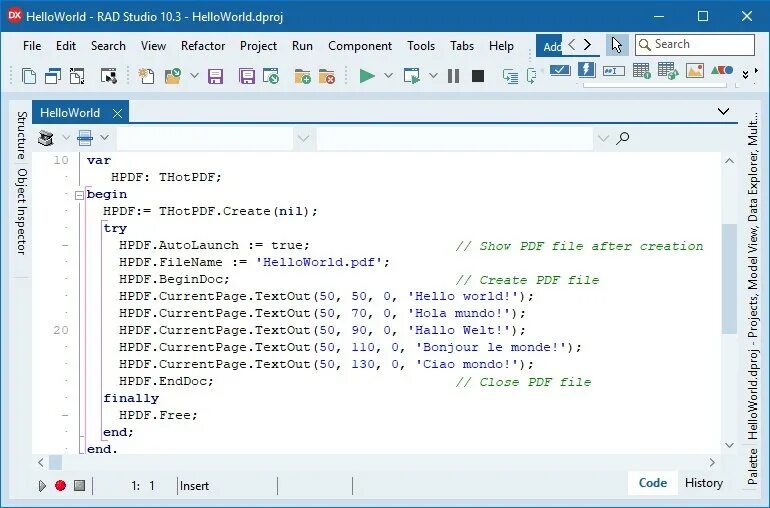Switch to the History tab
This screenshot has height=508, width=770.
click(703, 483)
